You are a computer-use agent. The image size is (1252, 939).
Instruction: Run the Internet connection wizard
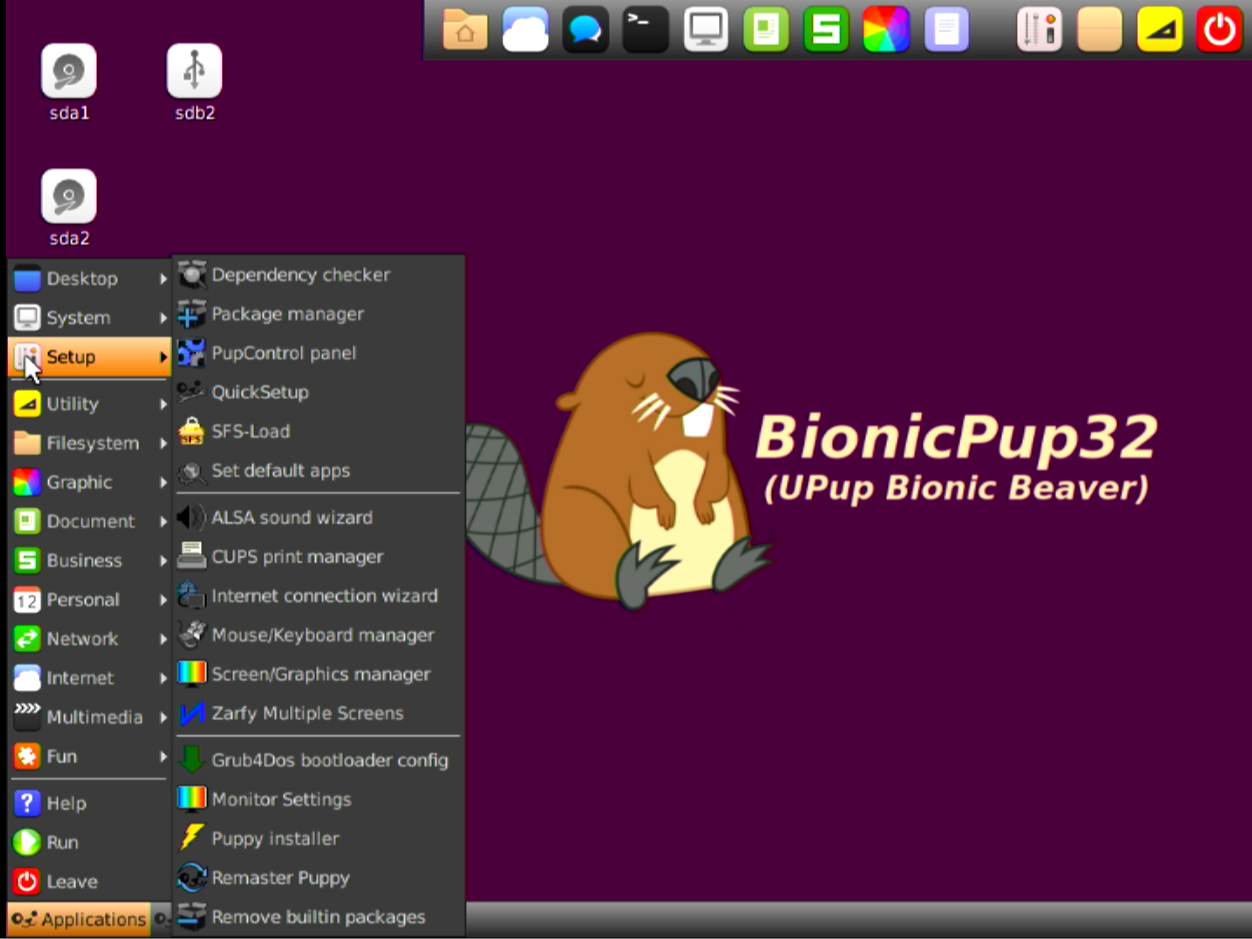click(x=325, y=596)
